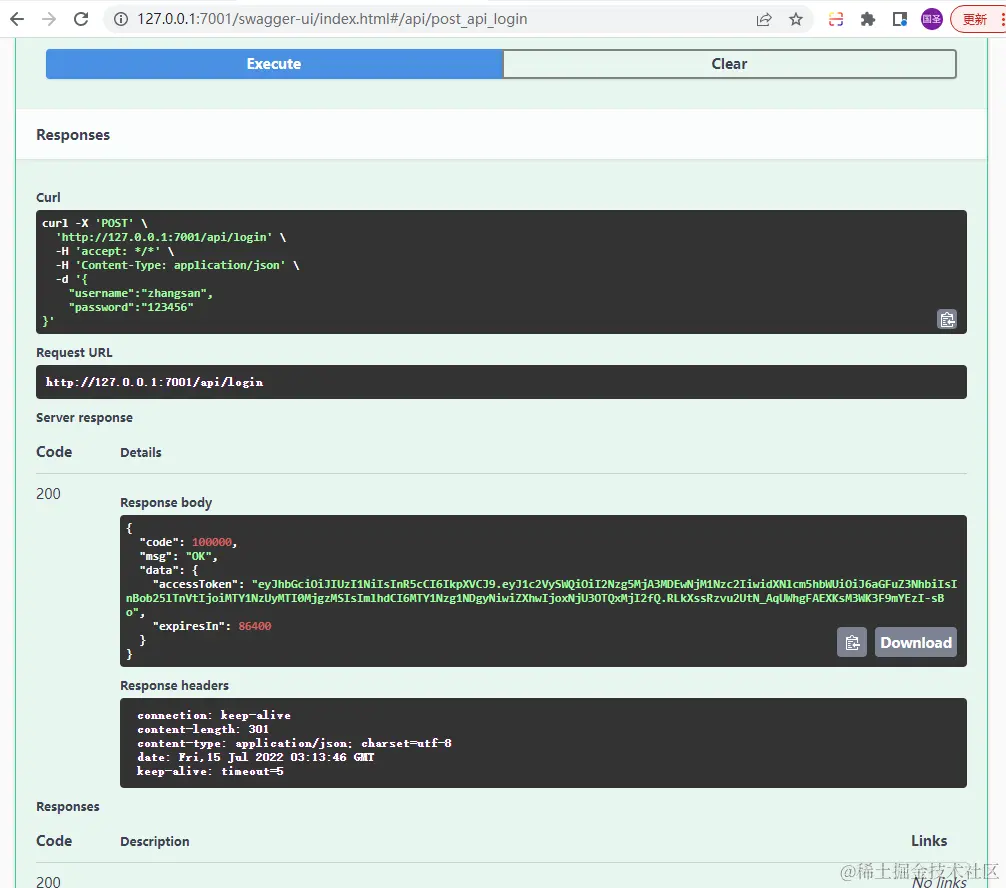1006x888 pixels.
Task: Open the purple user profile avatar
Action: pos(932,19)
